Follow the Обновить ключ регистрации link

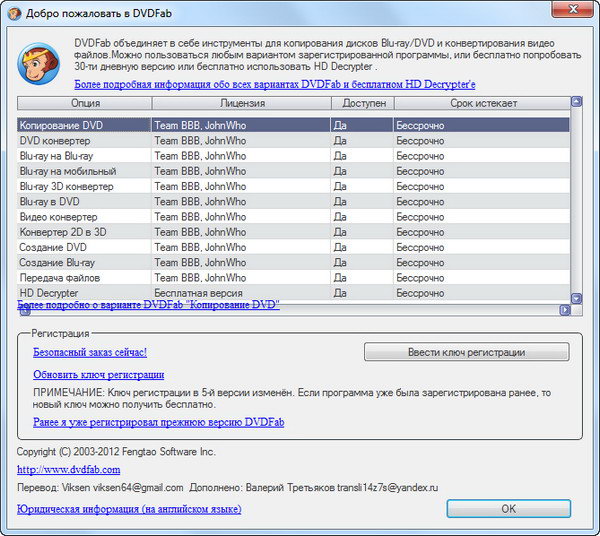98,374
